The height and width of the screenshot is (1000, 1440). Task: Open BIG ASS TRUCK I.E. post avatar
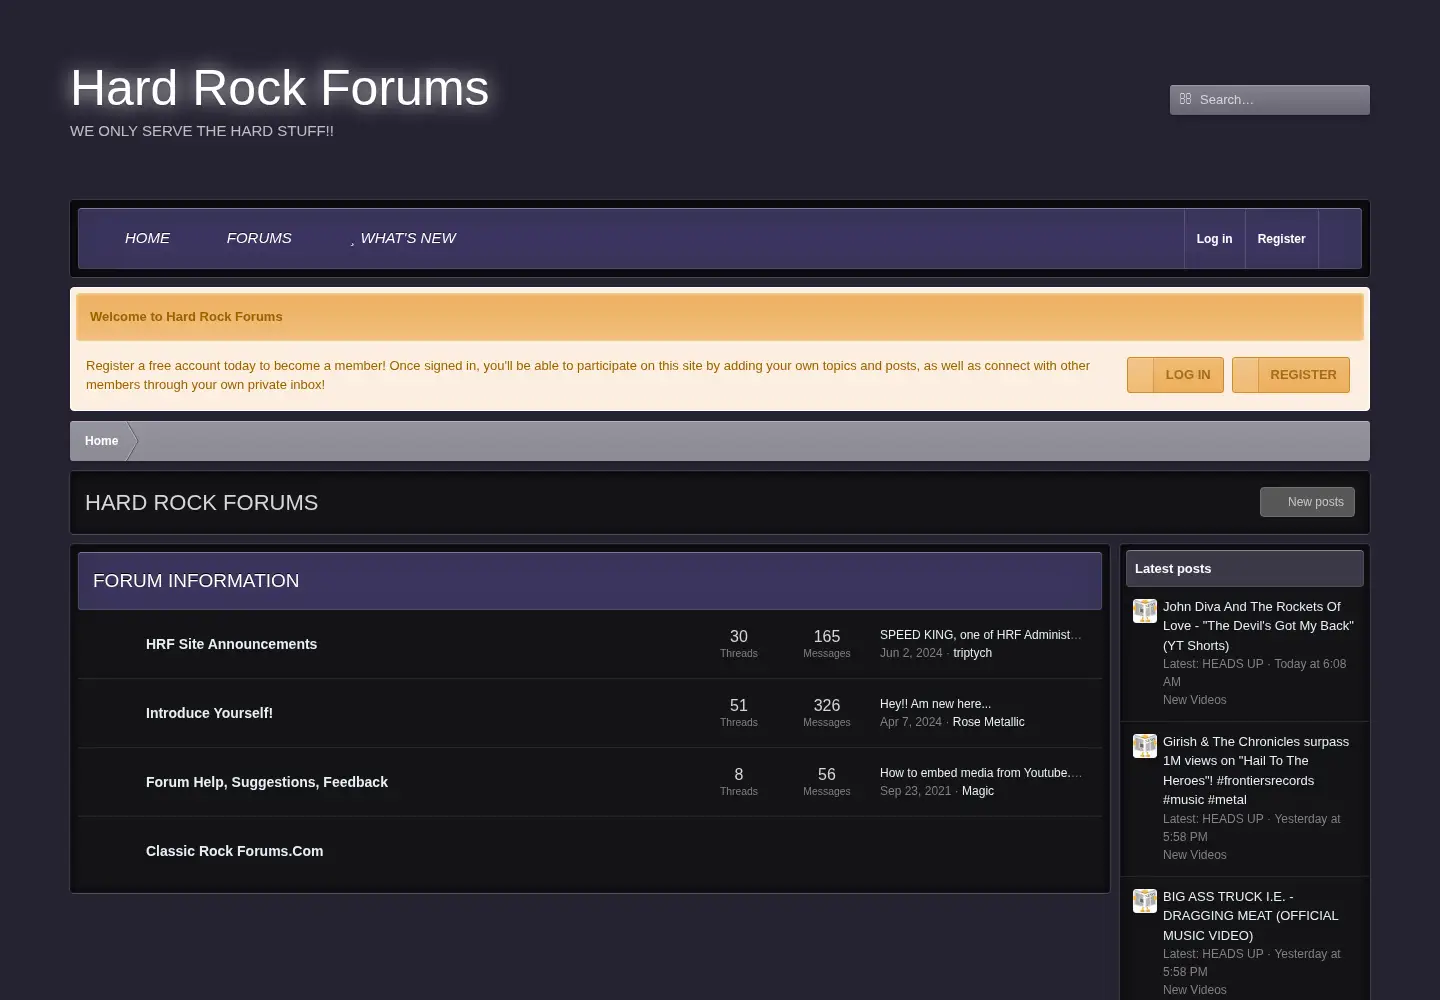click(1145, 901)
